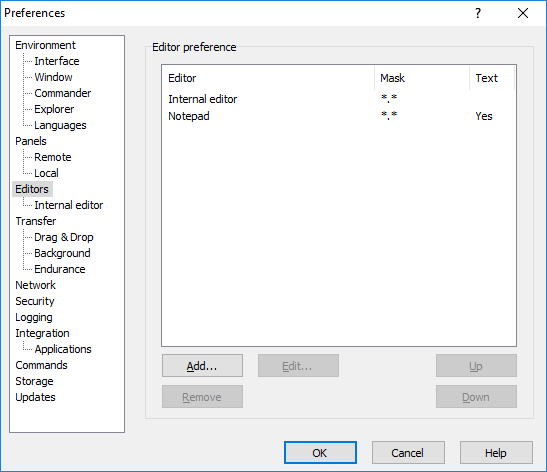Click the Add... button
Viewport: 547px width, 472px height.
202,366
